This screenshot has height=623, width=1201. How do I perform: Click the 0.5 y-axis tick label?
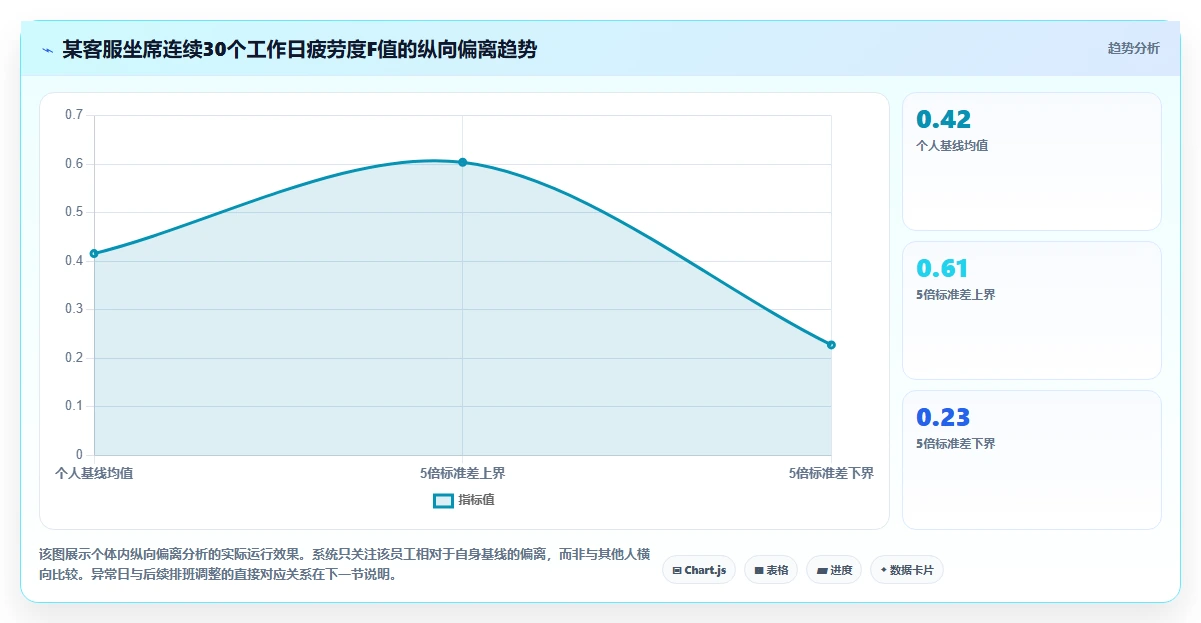pyautogui.click(x=74, y=212)
